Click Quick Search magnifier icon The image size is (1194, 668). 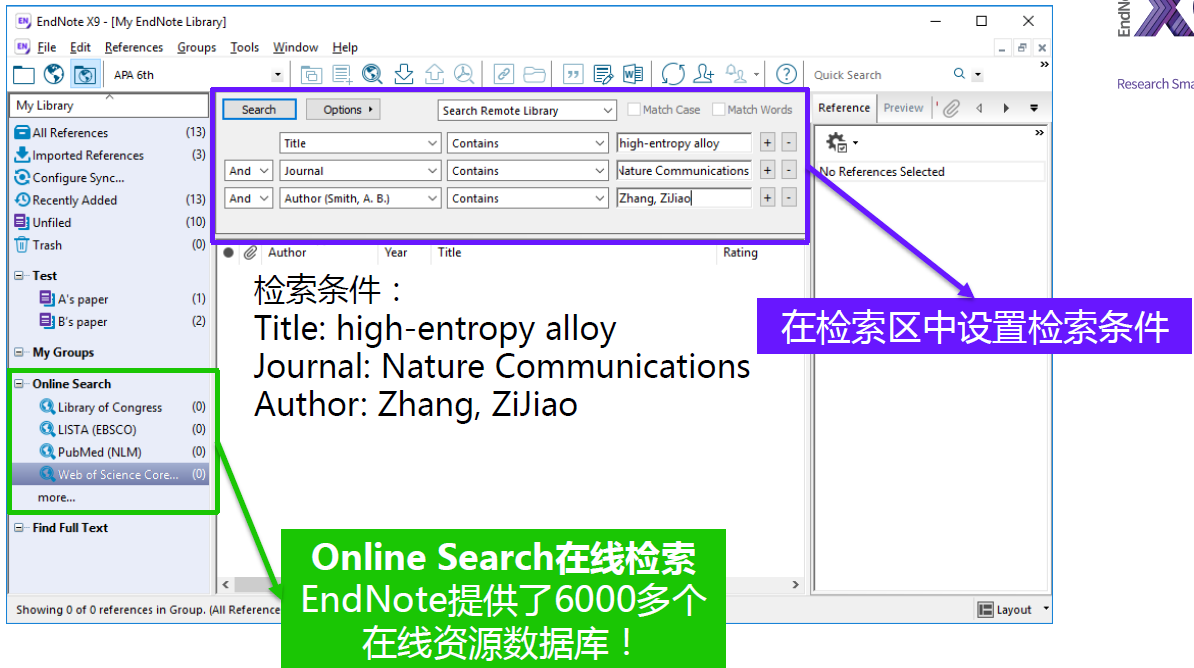(x=959, y=74)
